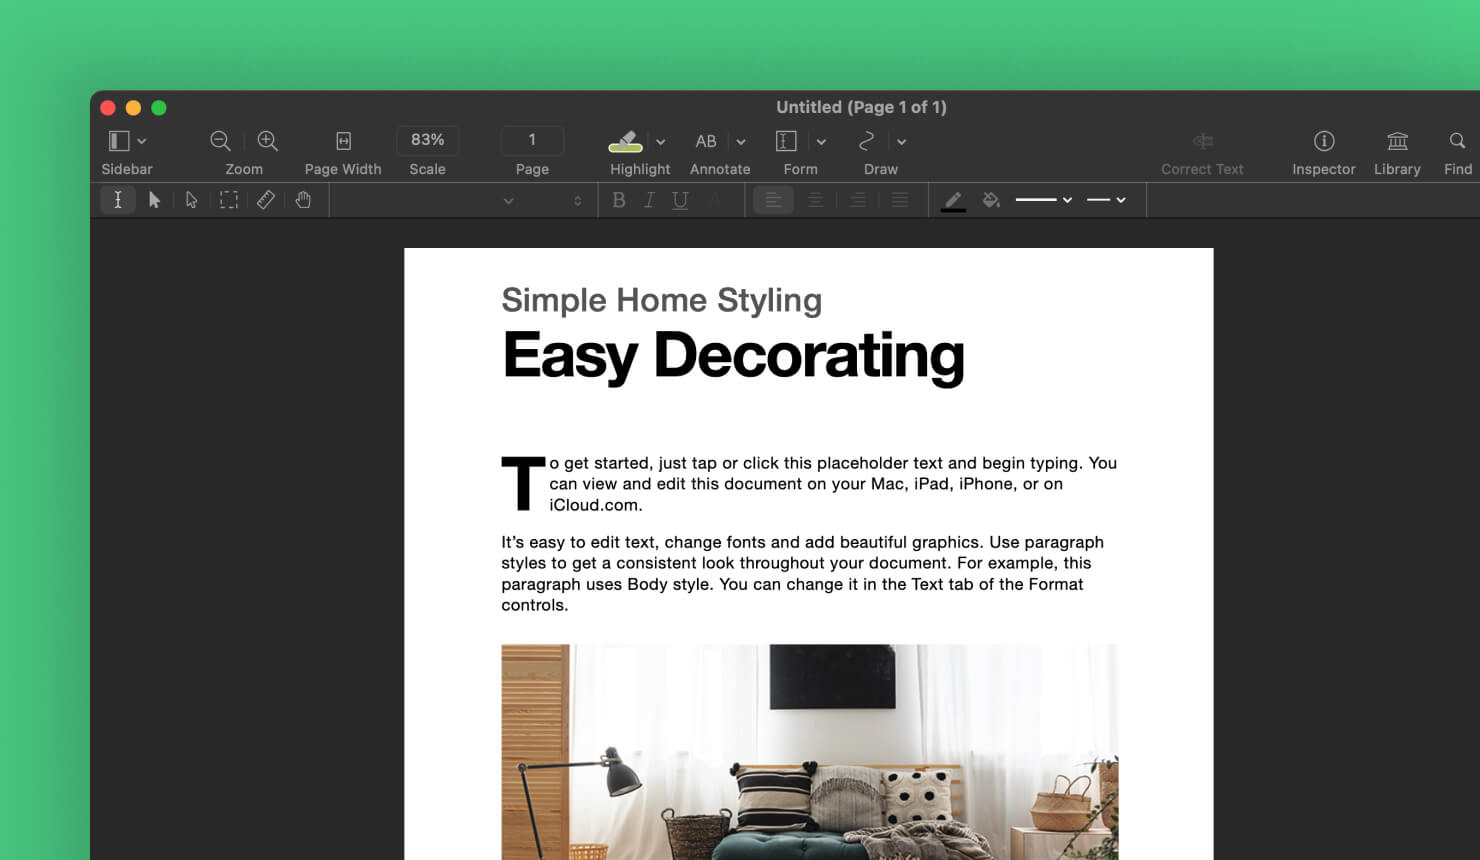This screenshot has height=860, width=1480.
Task: Expand the Form options dropdown
Action: pyautogui.click(x=821, y=142)
